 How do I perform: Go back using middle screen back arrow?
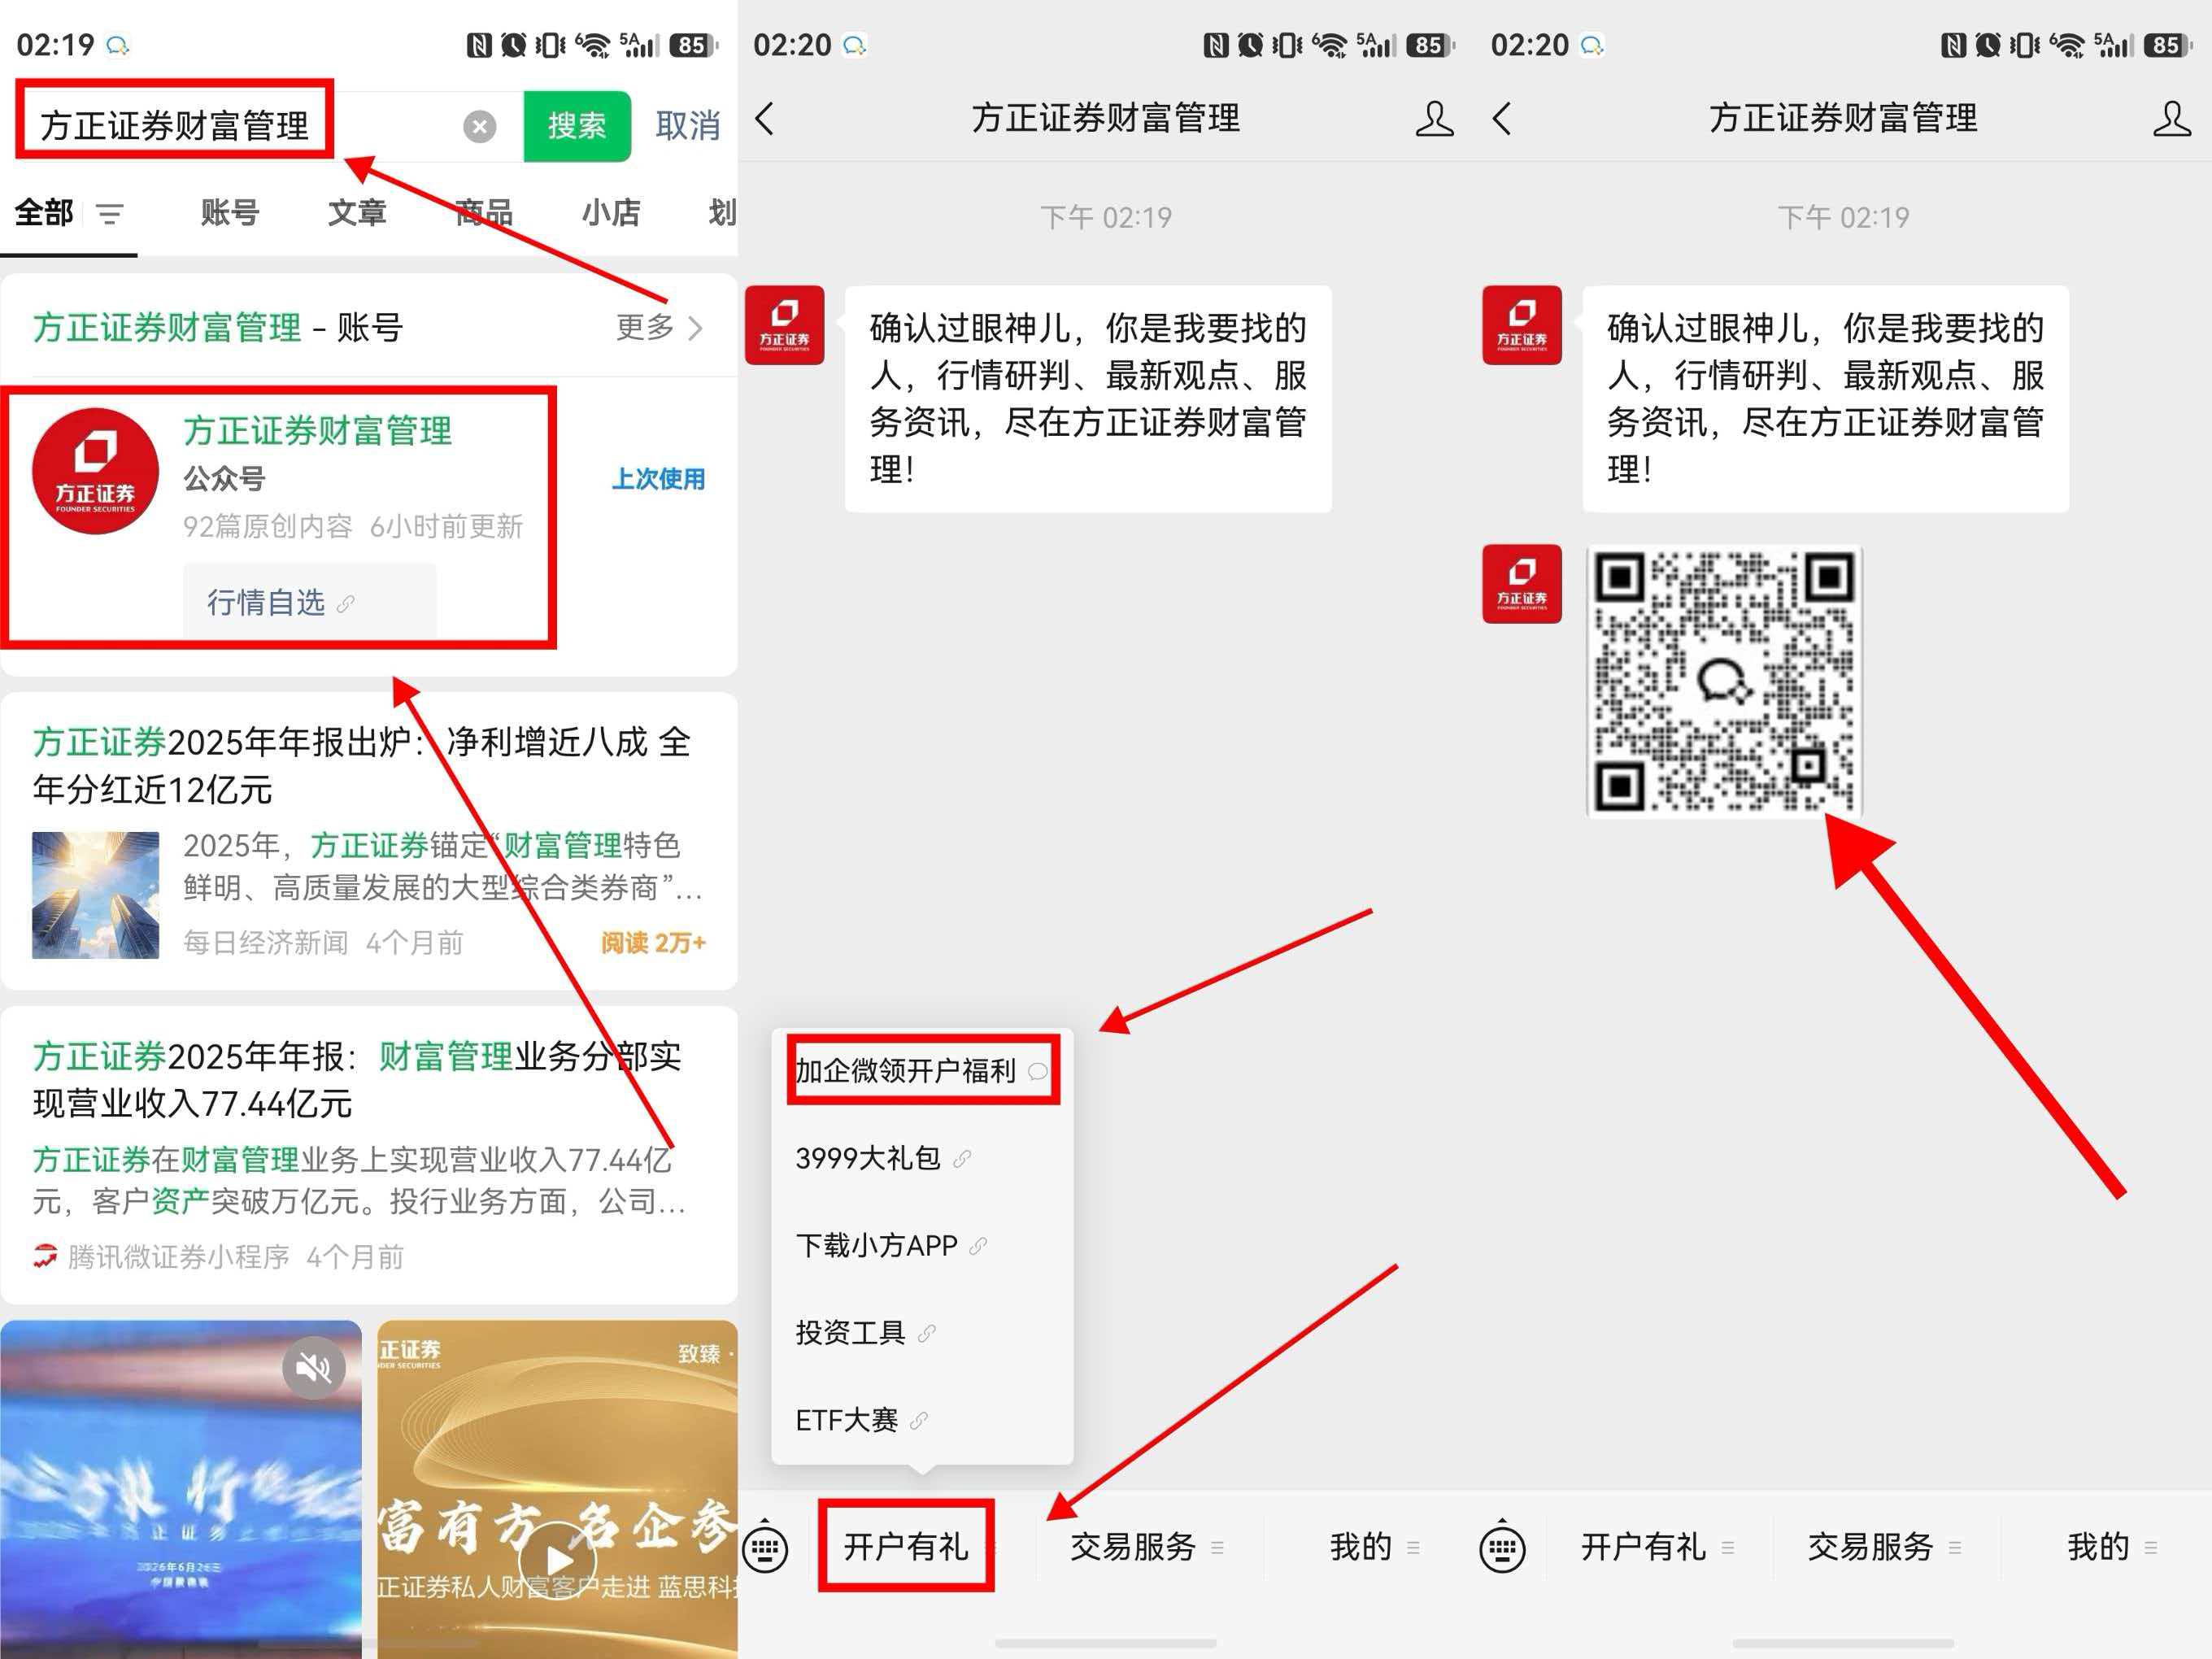pyautogui.click(x=765, y=118)
